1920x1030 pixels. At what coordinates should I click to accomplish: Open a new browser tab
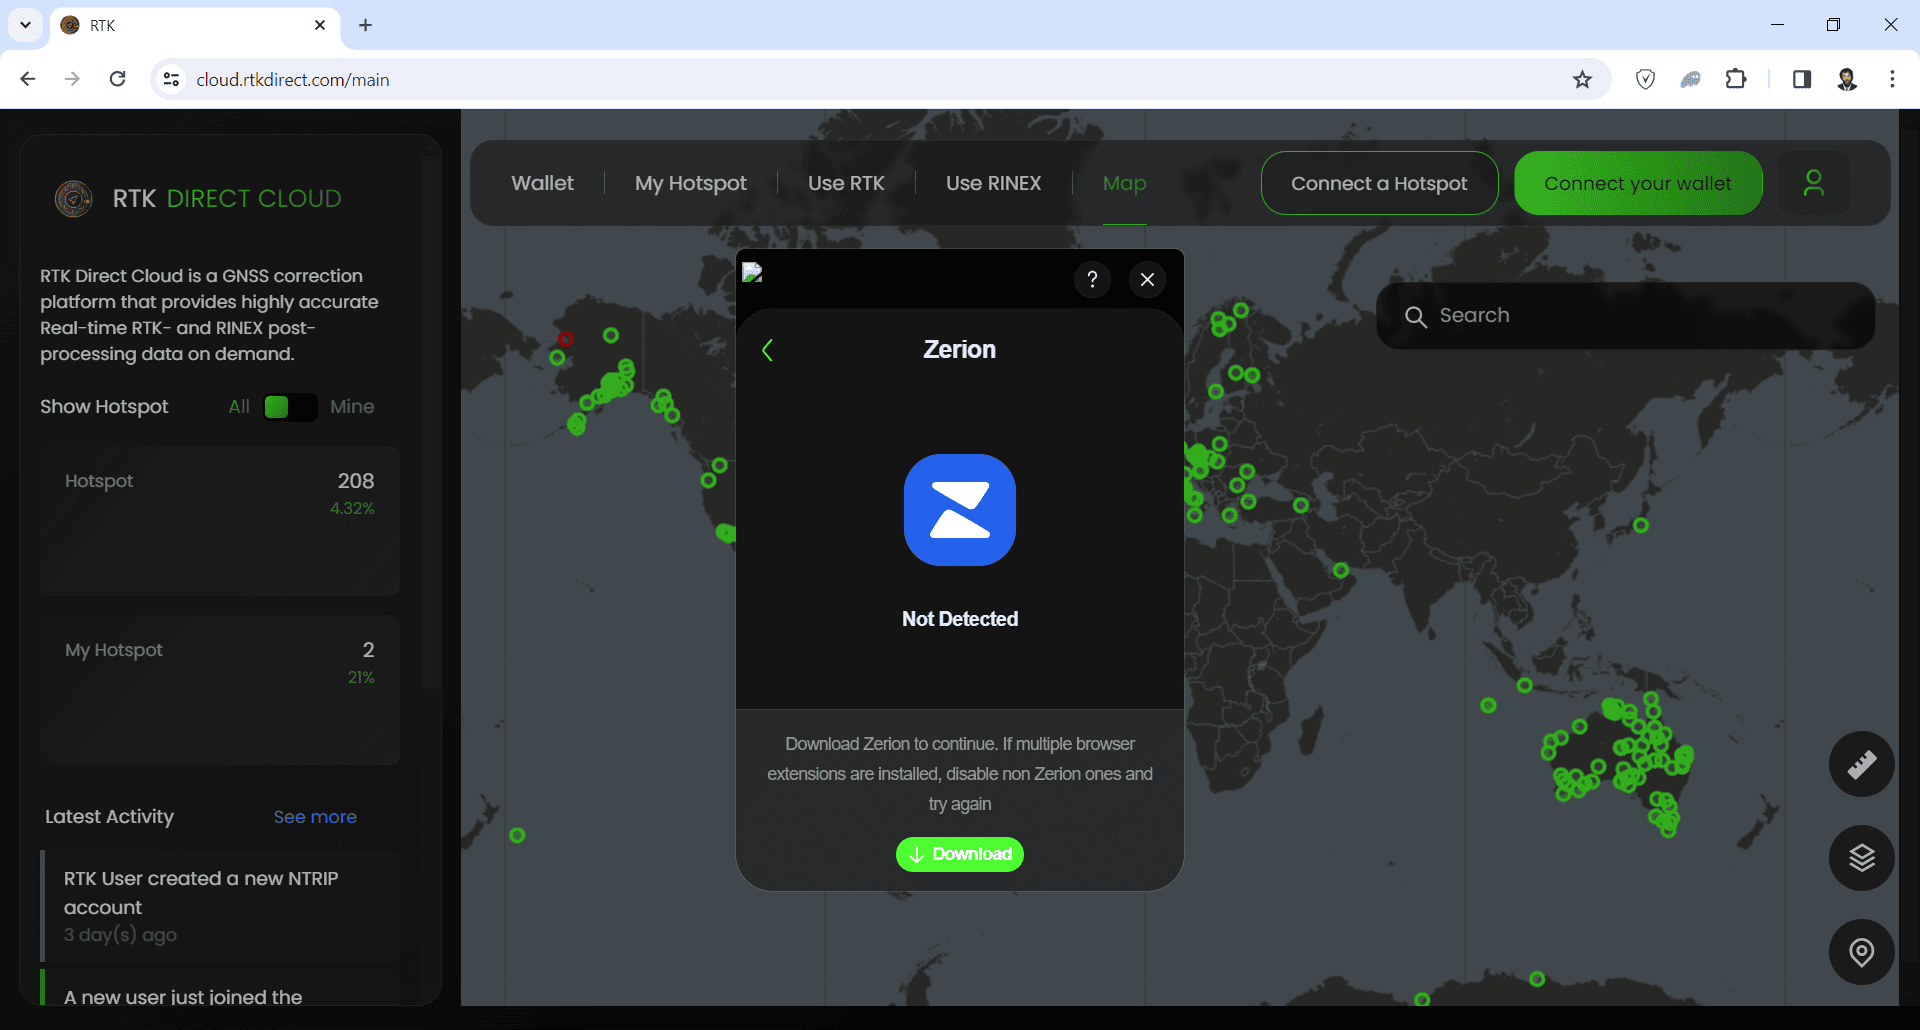point(365,25)
